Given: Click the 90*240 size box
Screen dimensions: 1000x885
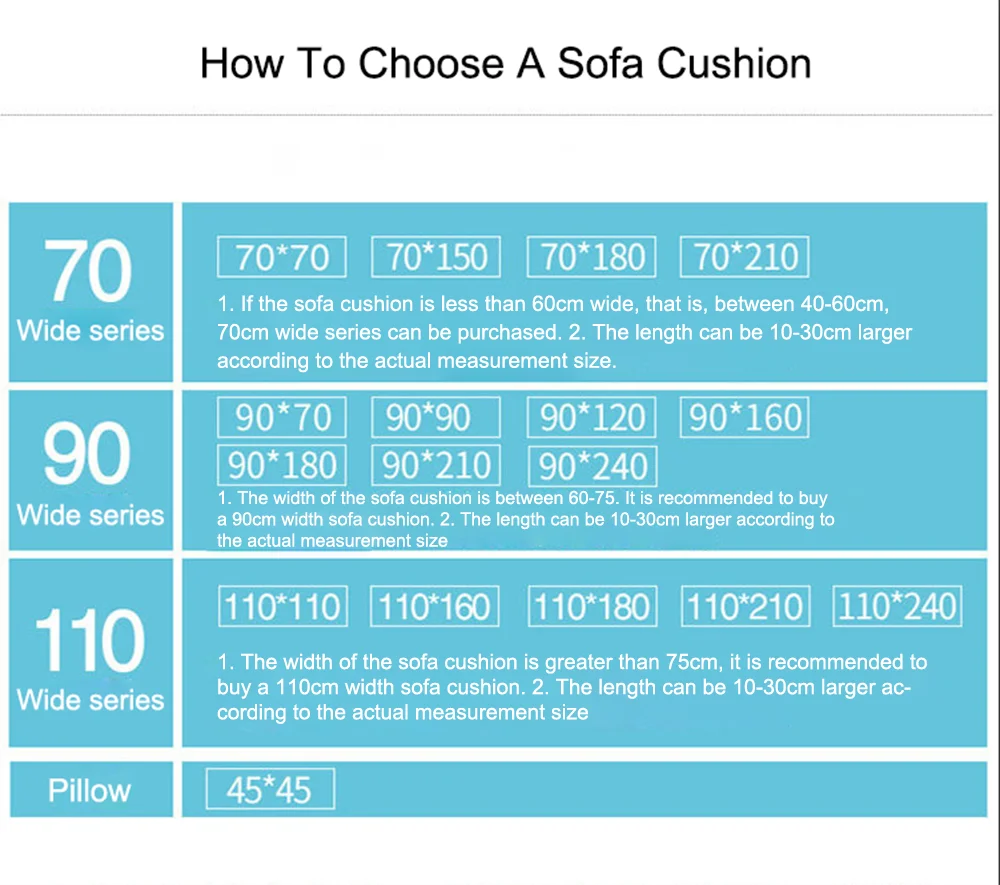Looking at the screenshot, I should click(591, 466).
